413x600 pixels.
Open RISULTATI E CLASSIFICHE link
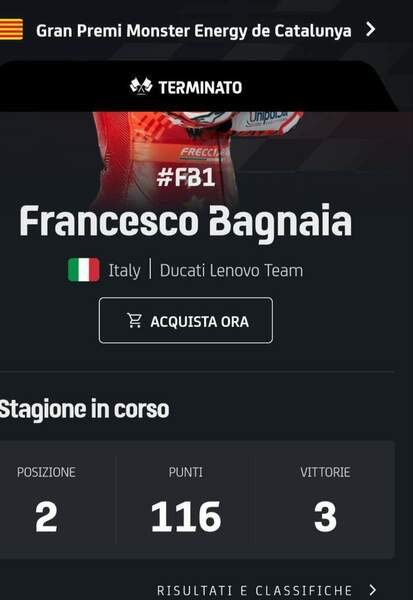pyautogui.click(x=254, y=590)
